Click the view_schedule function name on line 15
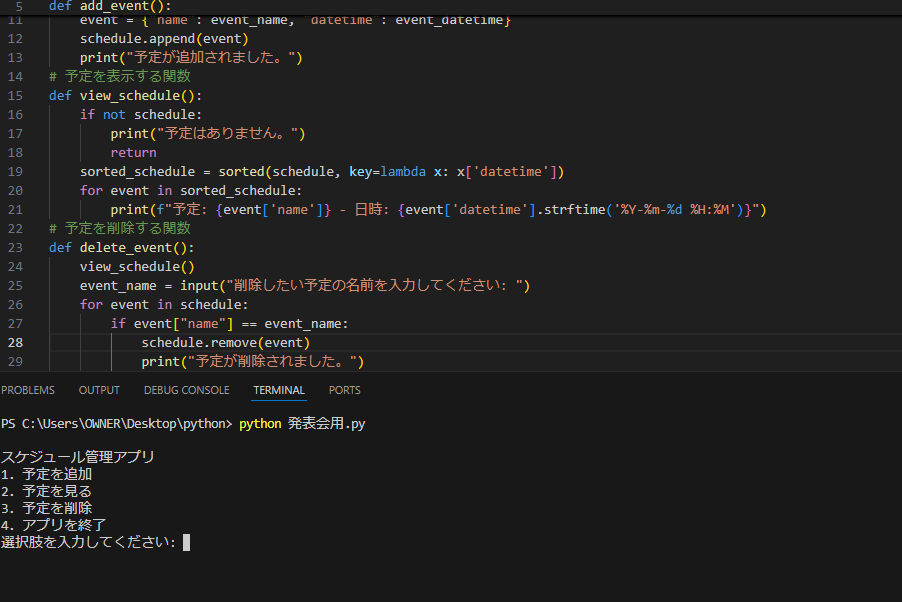This screenshot has height=602, width=902. (129, 96)
